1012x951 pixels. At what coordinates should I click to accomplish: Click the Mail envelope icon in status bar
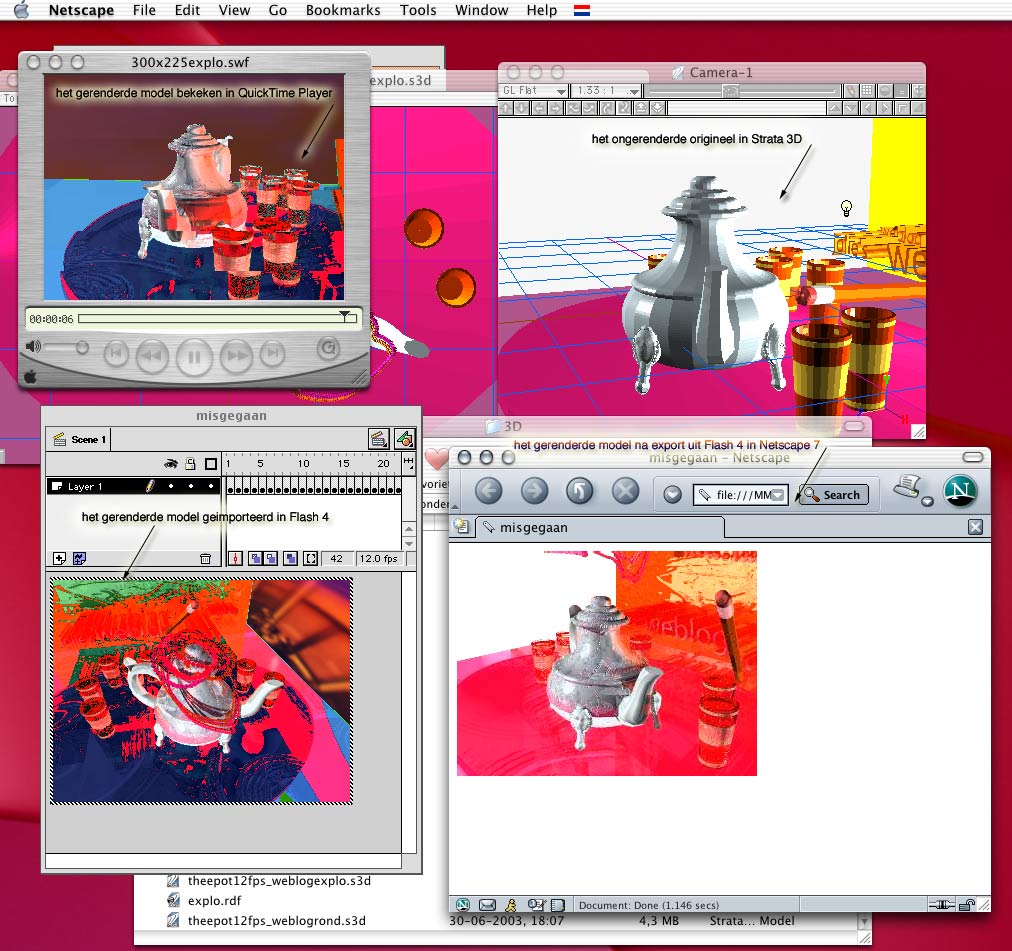pyautogui.click(x=487, y=905)
